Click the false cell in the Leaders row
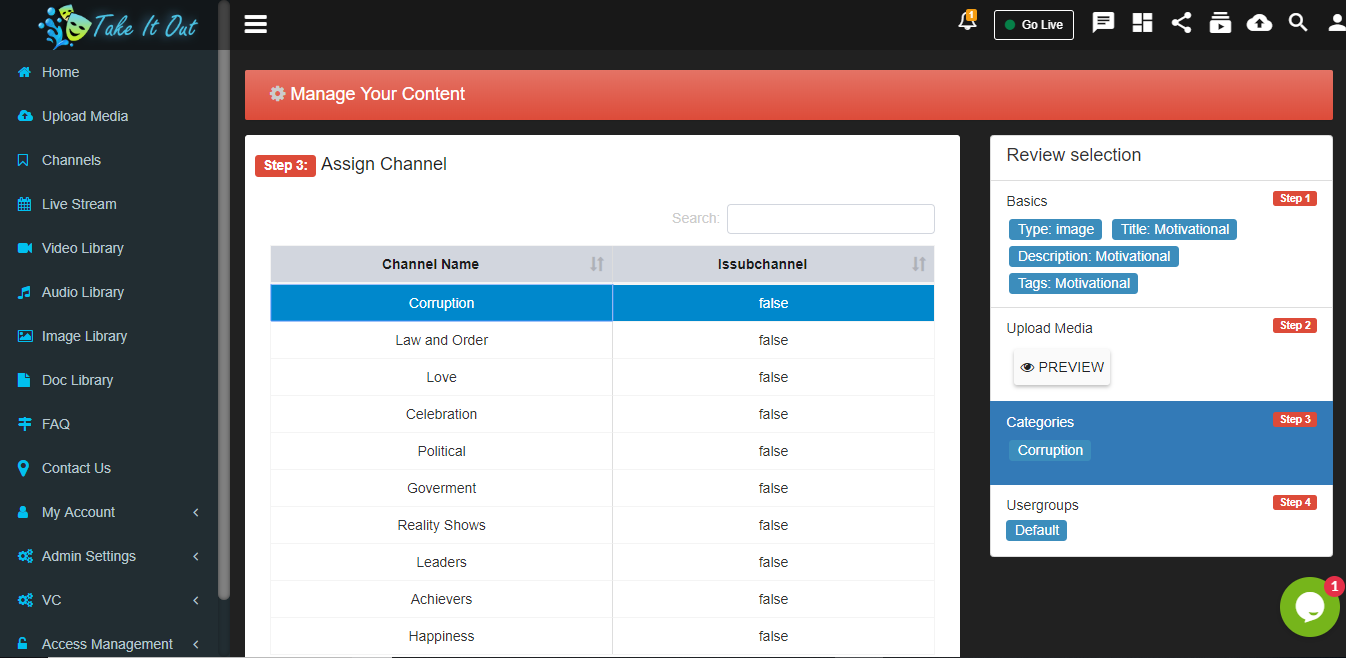Image resolution: width=1346 pixels, height=658 pixels. click(x=773, y=562)
